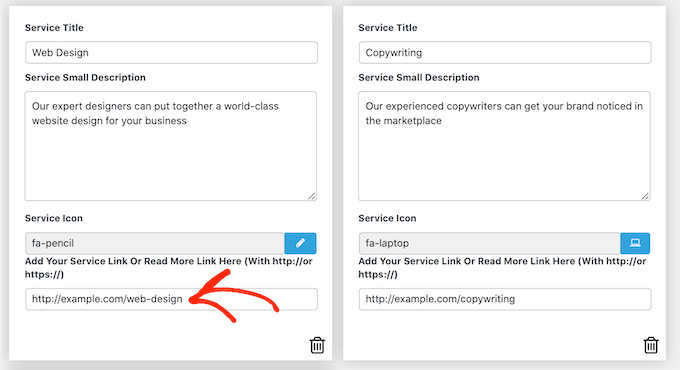Image resolution: width=680 pixels, height=370 pixels.
Task: Delete the Copywriting service card
Action: click(x=651, y=345)
